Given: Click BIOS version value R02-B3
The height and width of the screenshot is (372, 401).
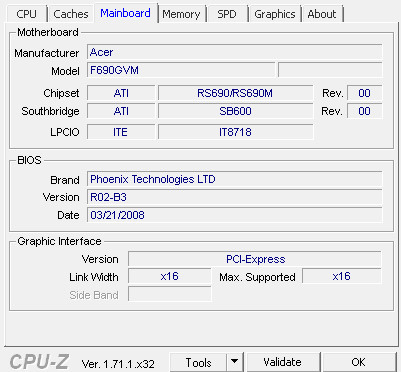Looking at the screenshot, I should pos(234,197).
